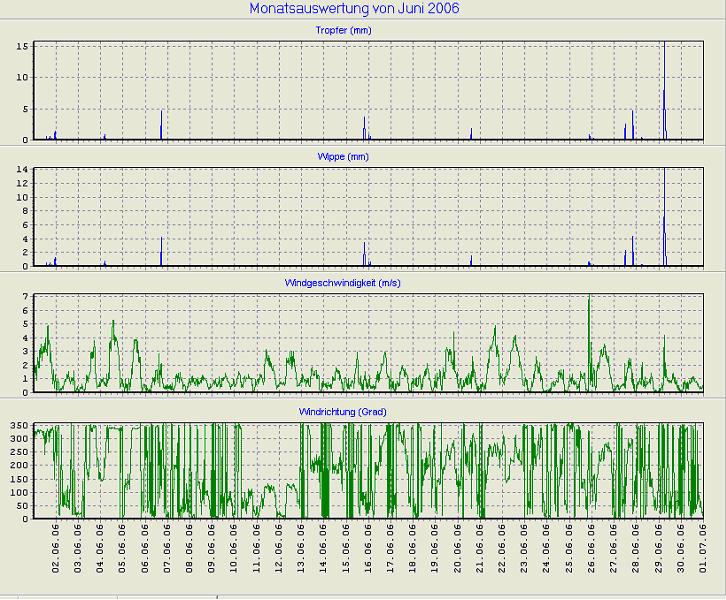
Task: Click the 14 value on Wippe y-axis
Action: point(21,170)
